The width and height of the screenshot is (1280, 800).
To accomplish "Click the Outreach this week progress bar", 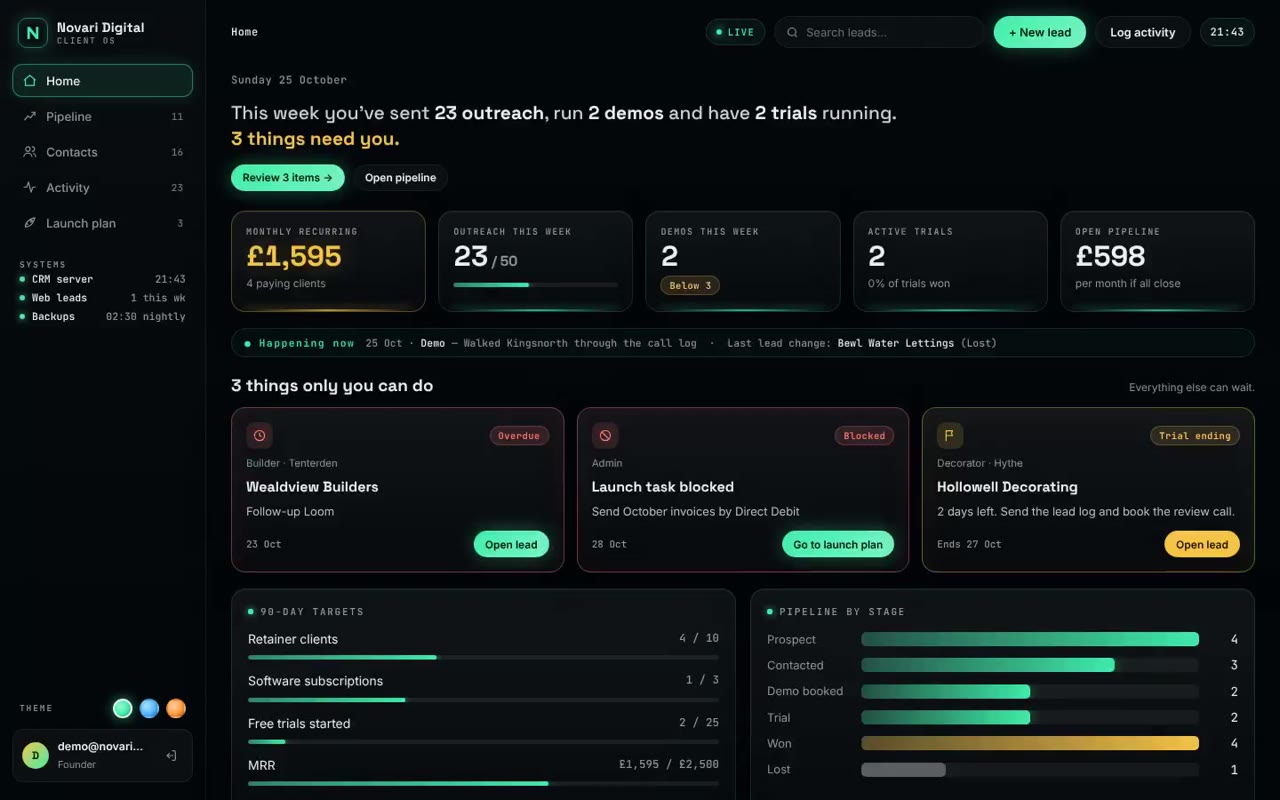I will point(535,285).
